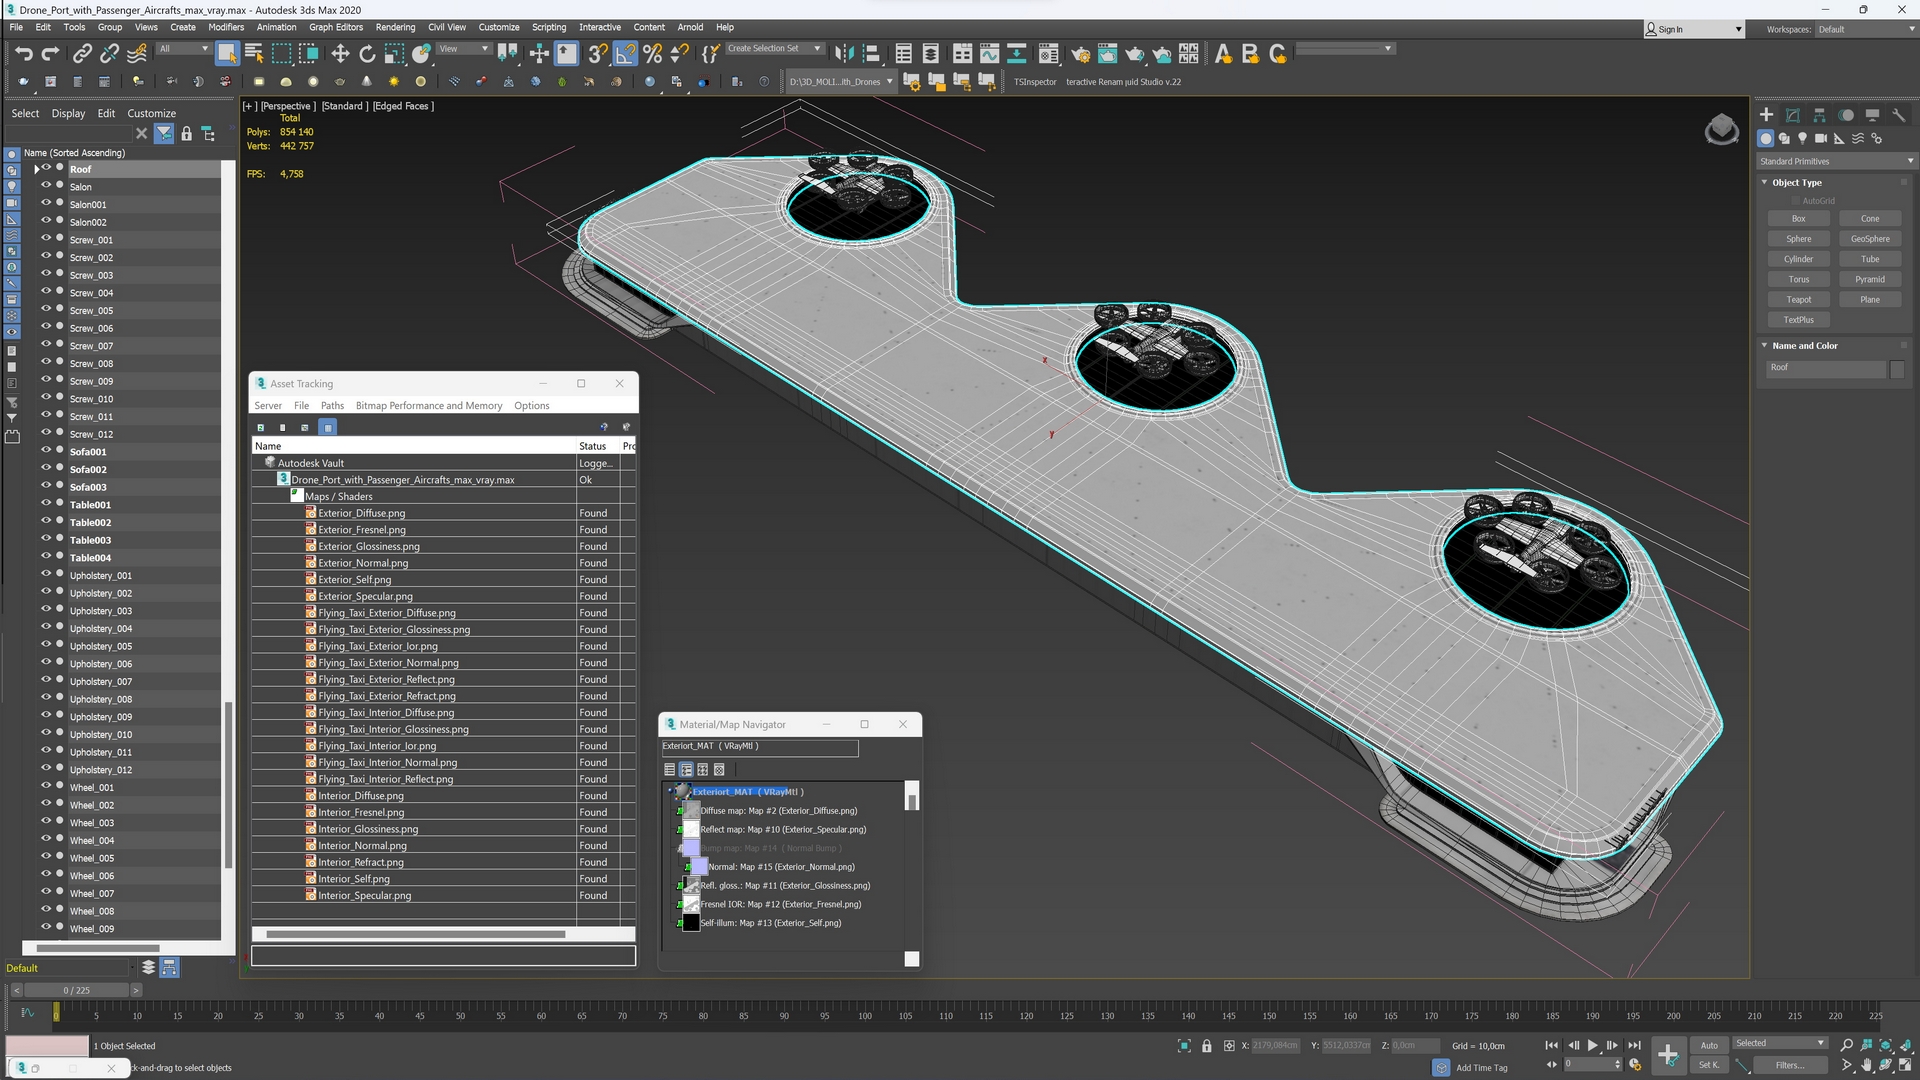Image resolution: width=1920 pixels, height=1080 pixels.
Task: Switch to Cameras category icon
Action: [x=1821, y=139]
